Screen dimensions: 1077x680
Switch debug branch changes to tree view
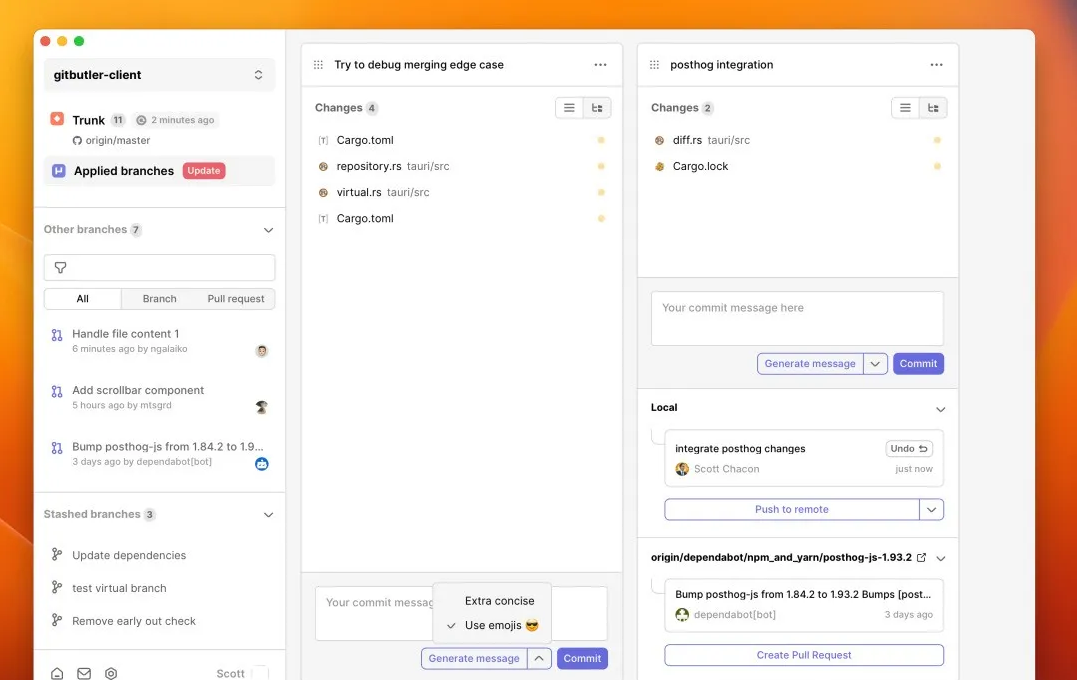click(597, 108)
